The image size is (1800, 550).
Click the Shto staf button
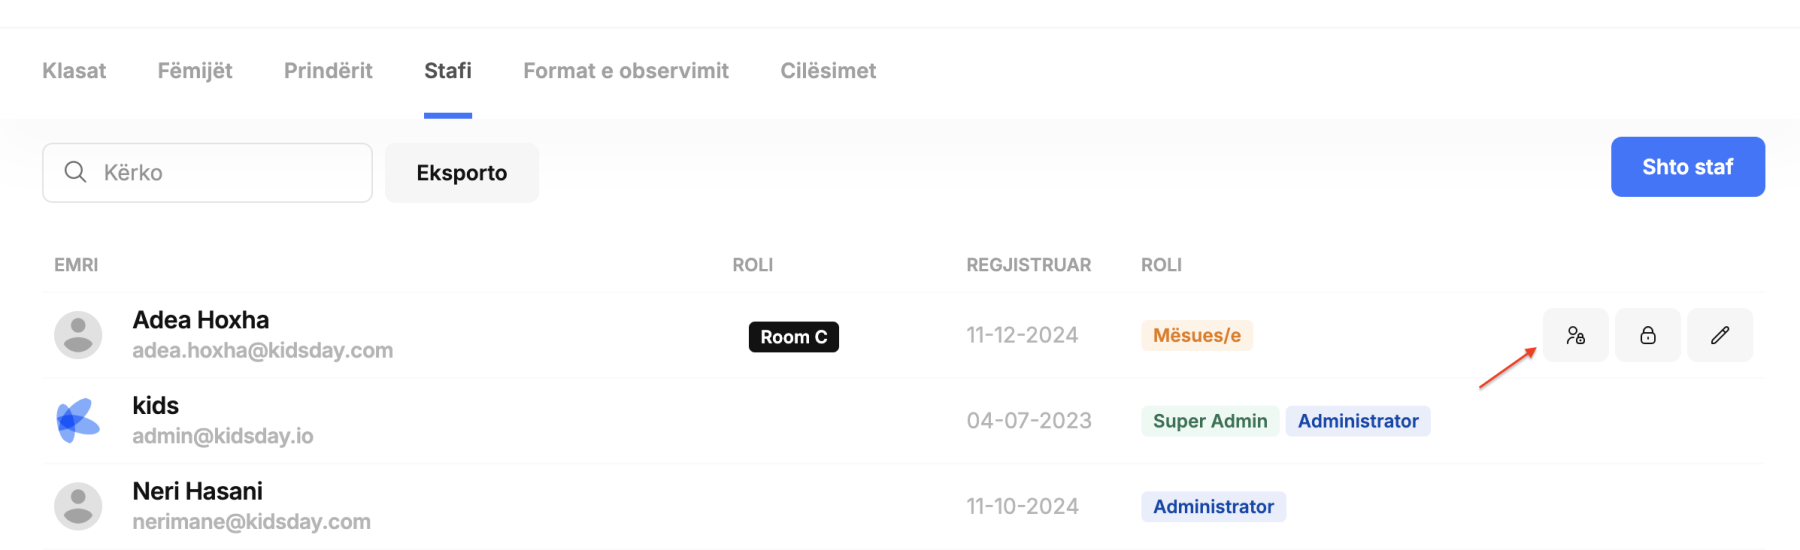pos(1688,167)
